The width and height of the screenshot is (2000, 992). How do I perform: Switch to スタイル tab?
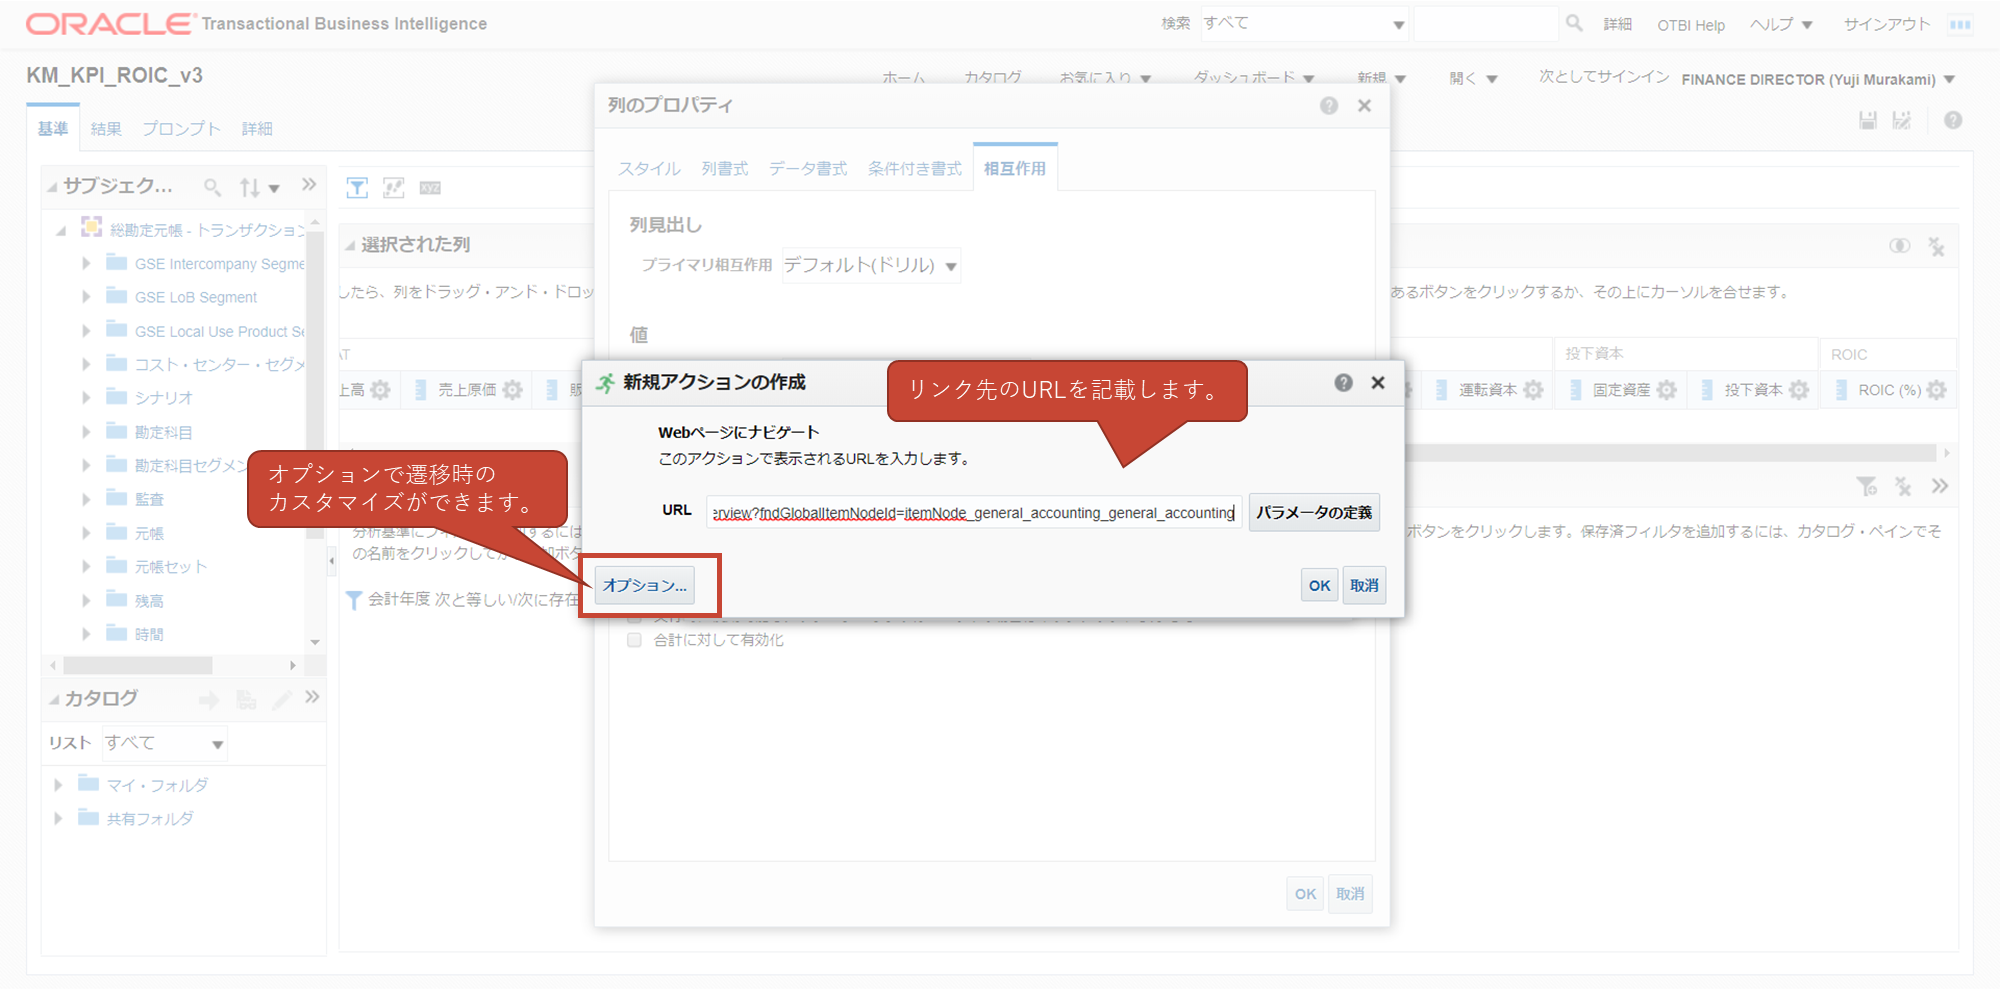pyautogui.click(x=649, y=168)
